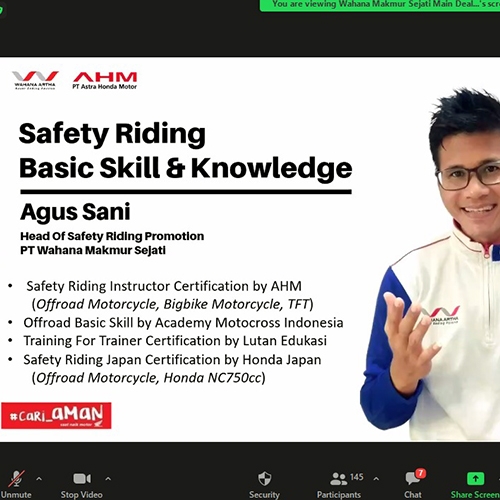
Task: Open the Security shield icon
Action: click(265, 479)
